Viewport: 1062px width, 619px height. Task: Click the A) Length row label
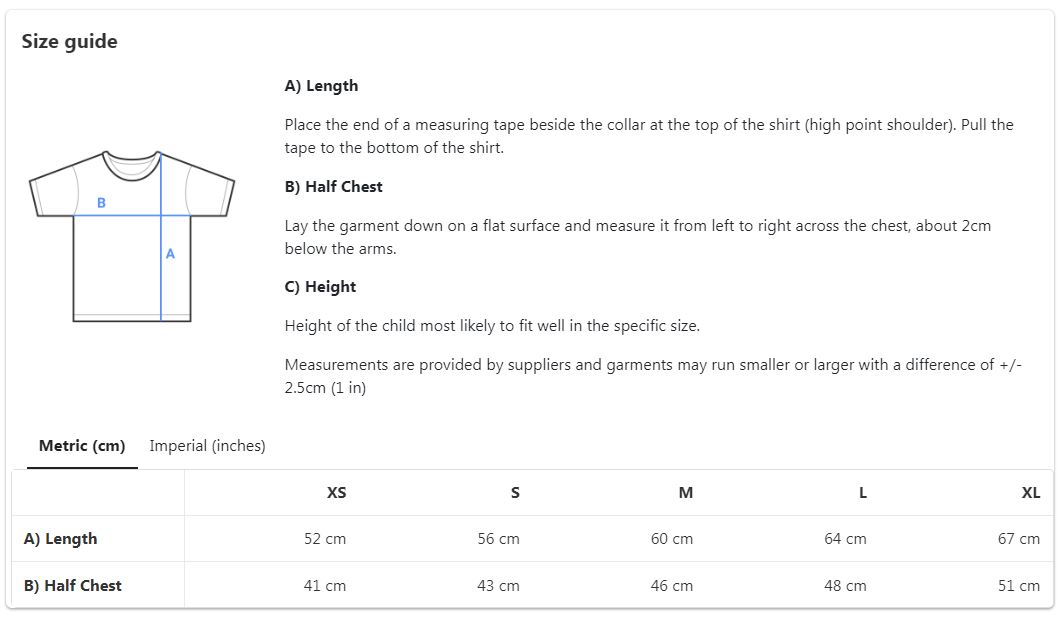[60, 538]
